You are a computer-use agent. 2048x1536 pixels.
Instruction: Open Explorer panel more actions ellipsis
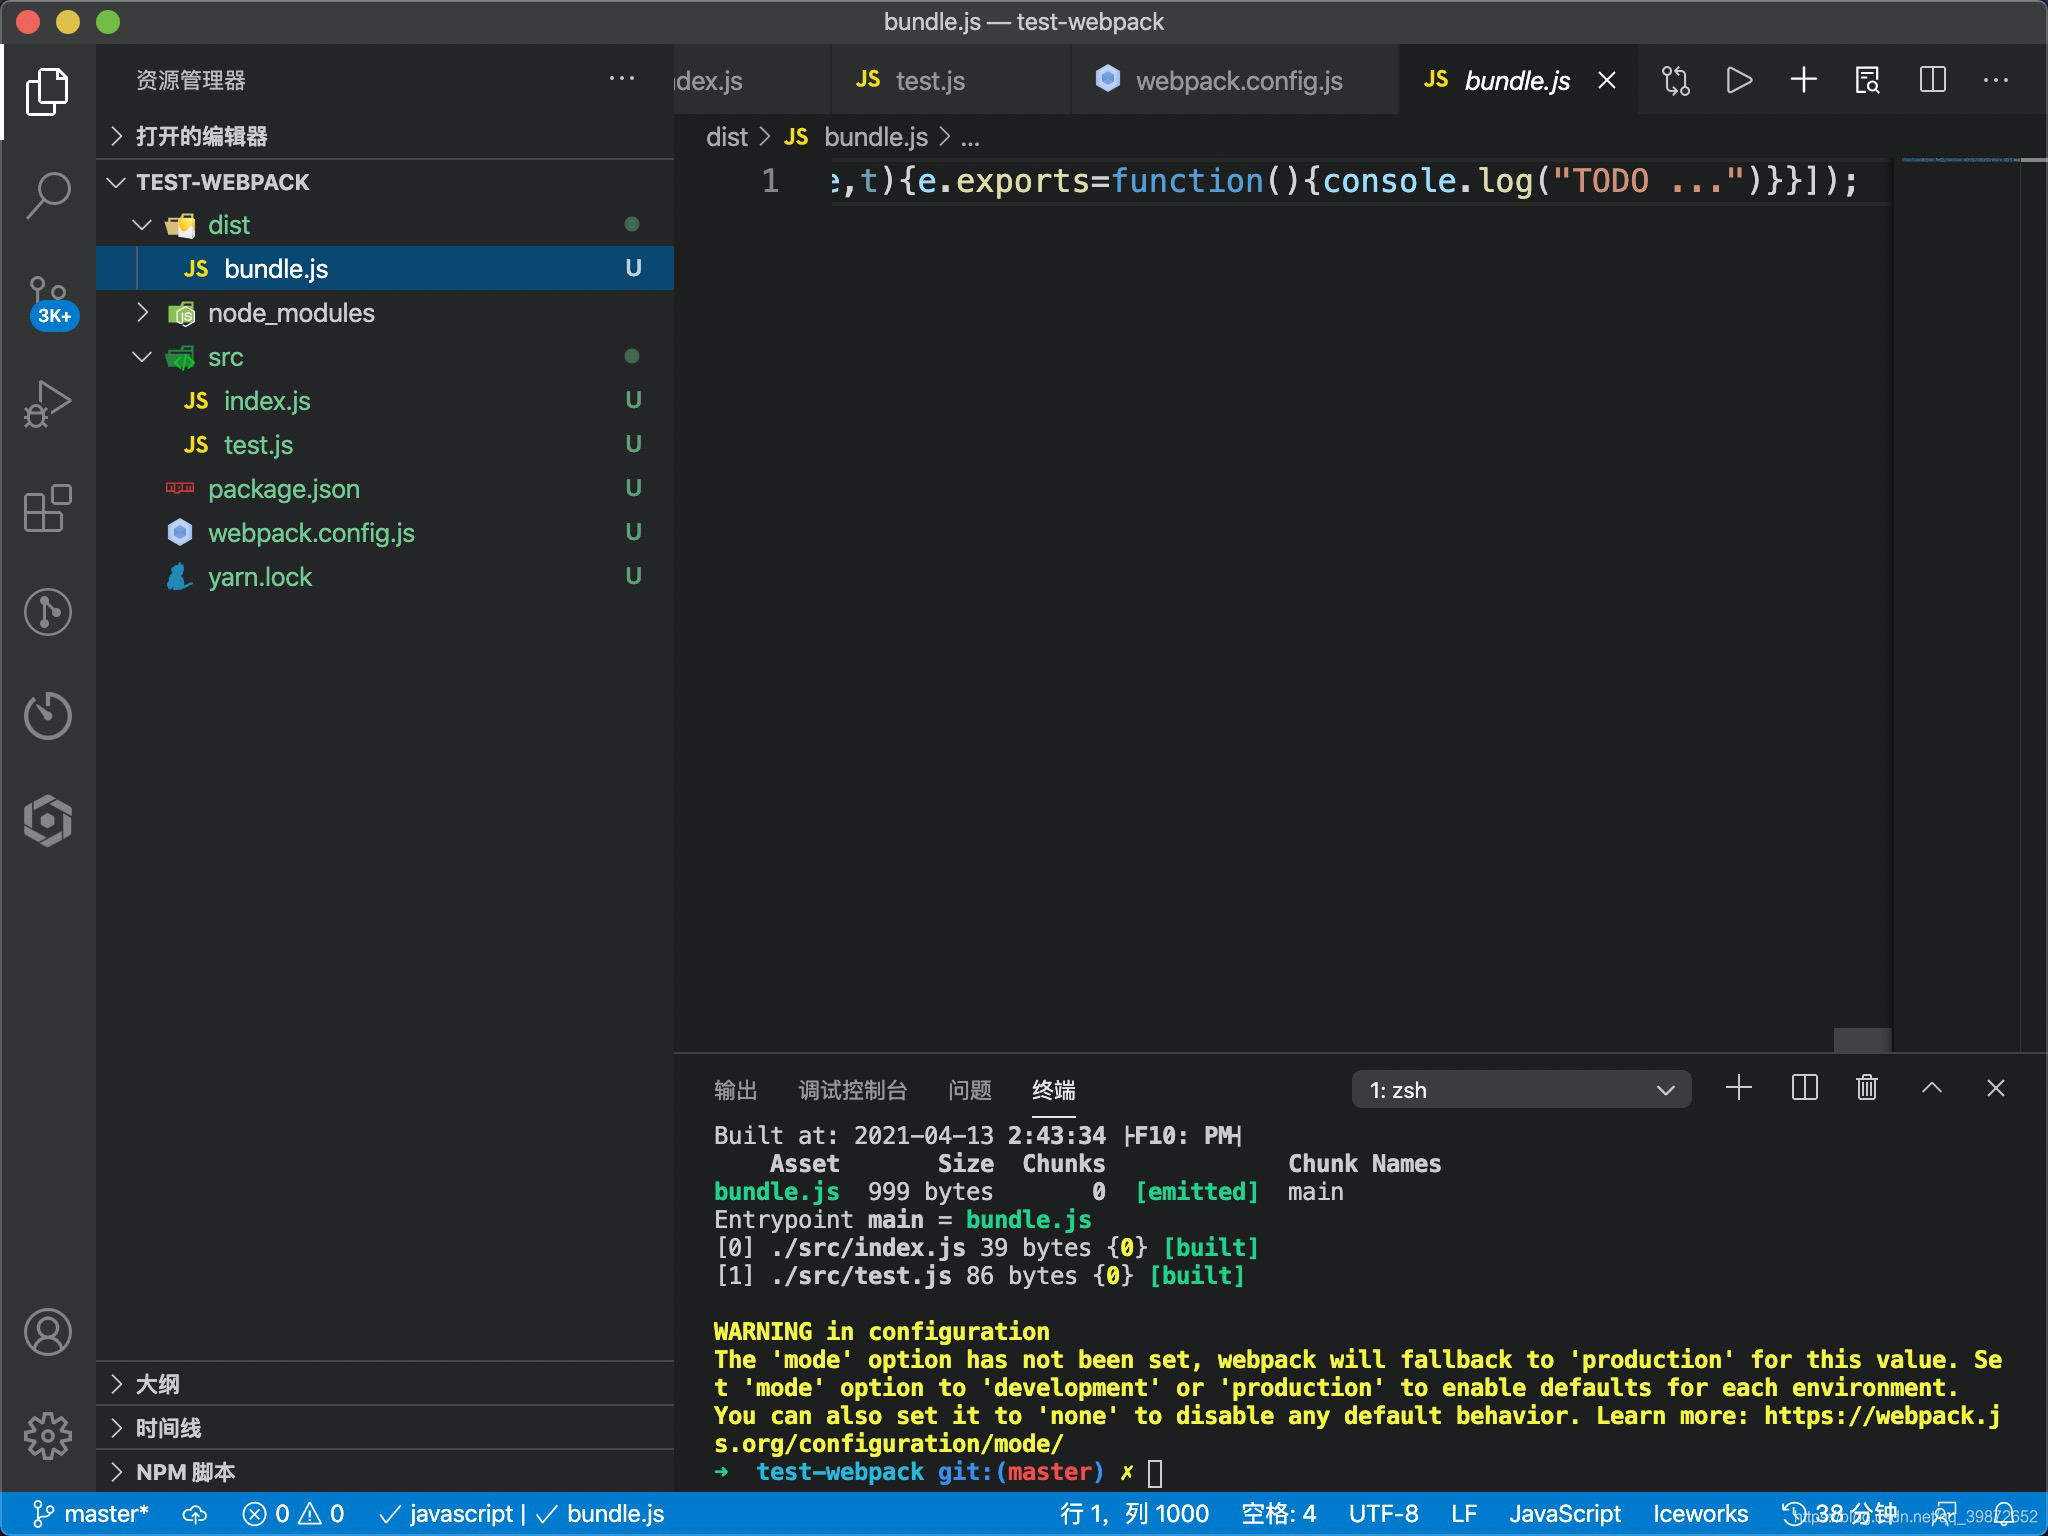[622, 78]
